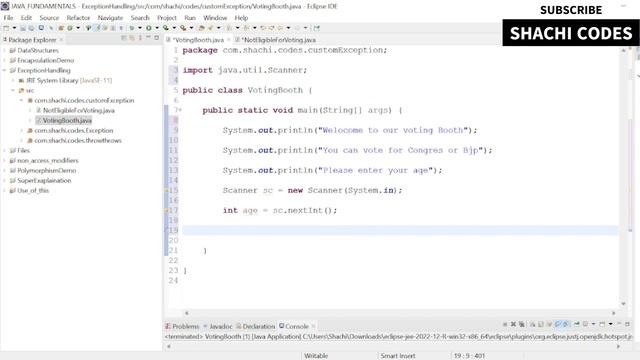Click editor horizontal scrollbar right arrow
640x360 pixels.
click(x=613, y=313)
